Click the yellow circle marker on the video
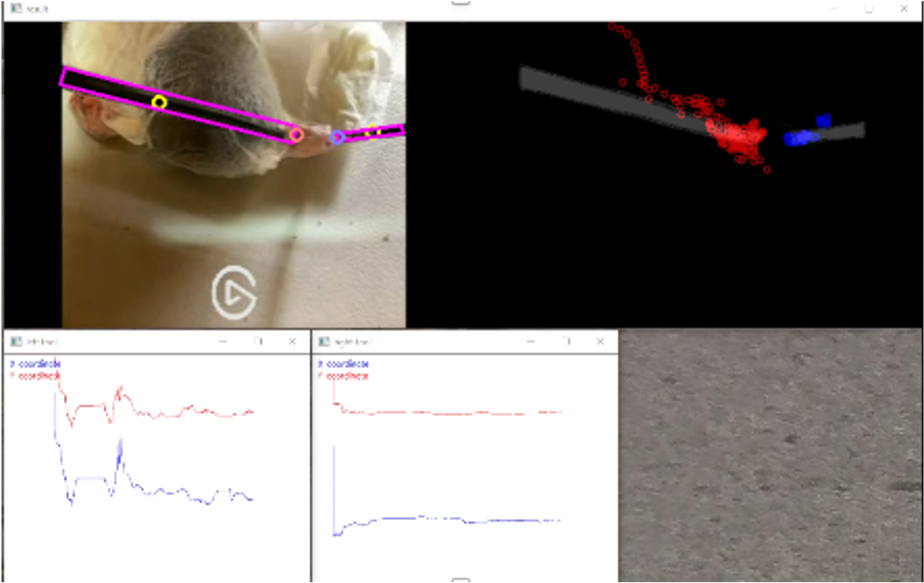Image resolution: width=924 pixels, height=583 pixels. (x=159, y=102)
